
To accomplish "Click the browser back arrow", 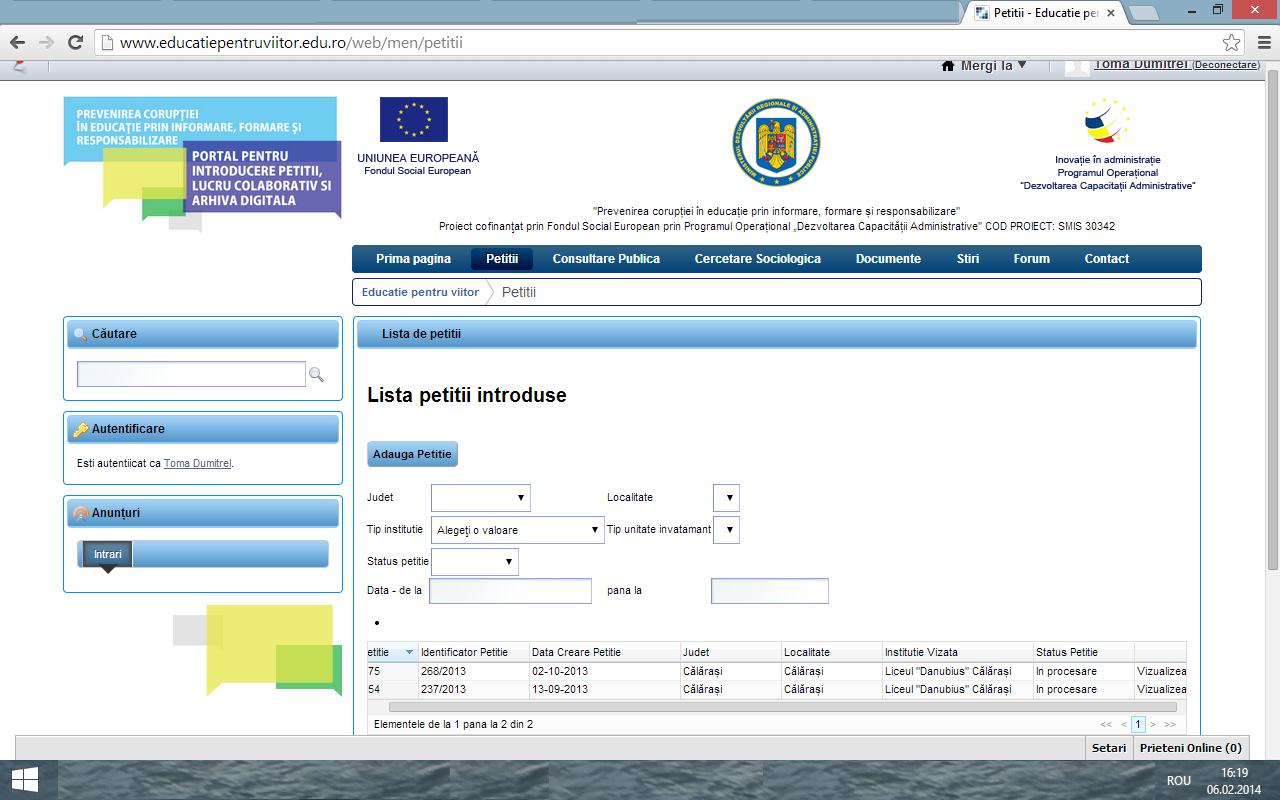I will 17,42.
